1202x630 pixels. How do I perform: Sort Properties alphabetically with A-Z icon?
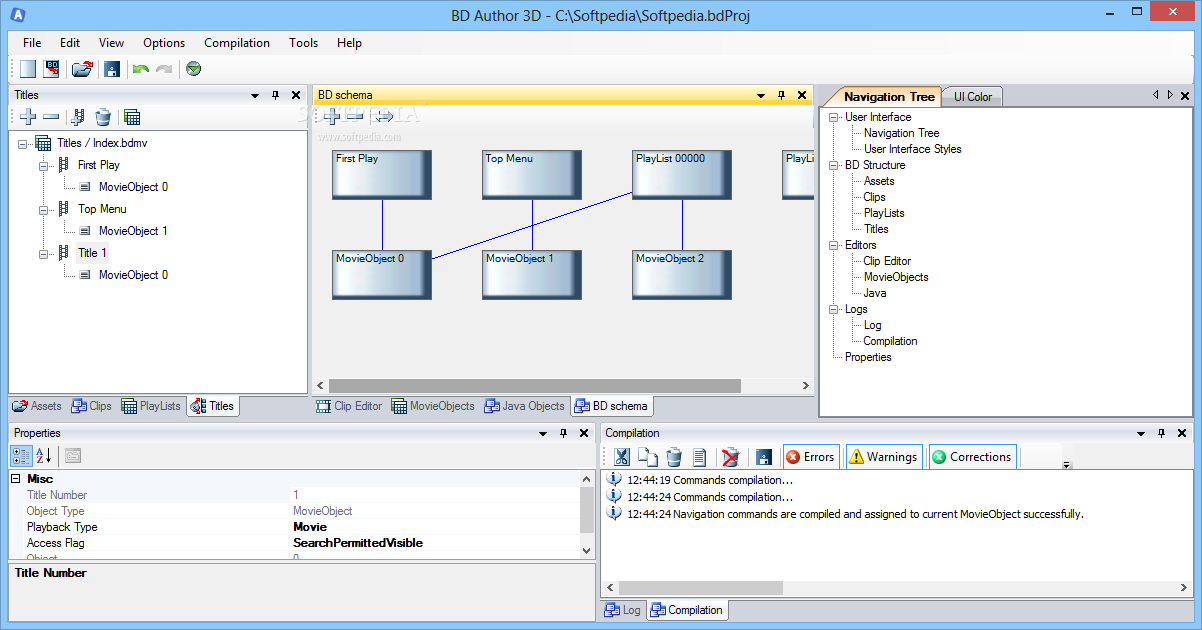(44, 456)
